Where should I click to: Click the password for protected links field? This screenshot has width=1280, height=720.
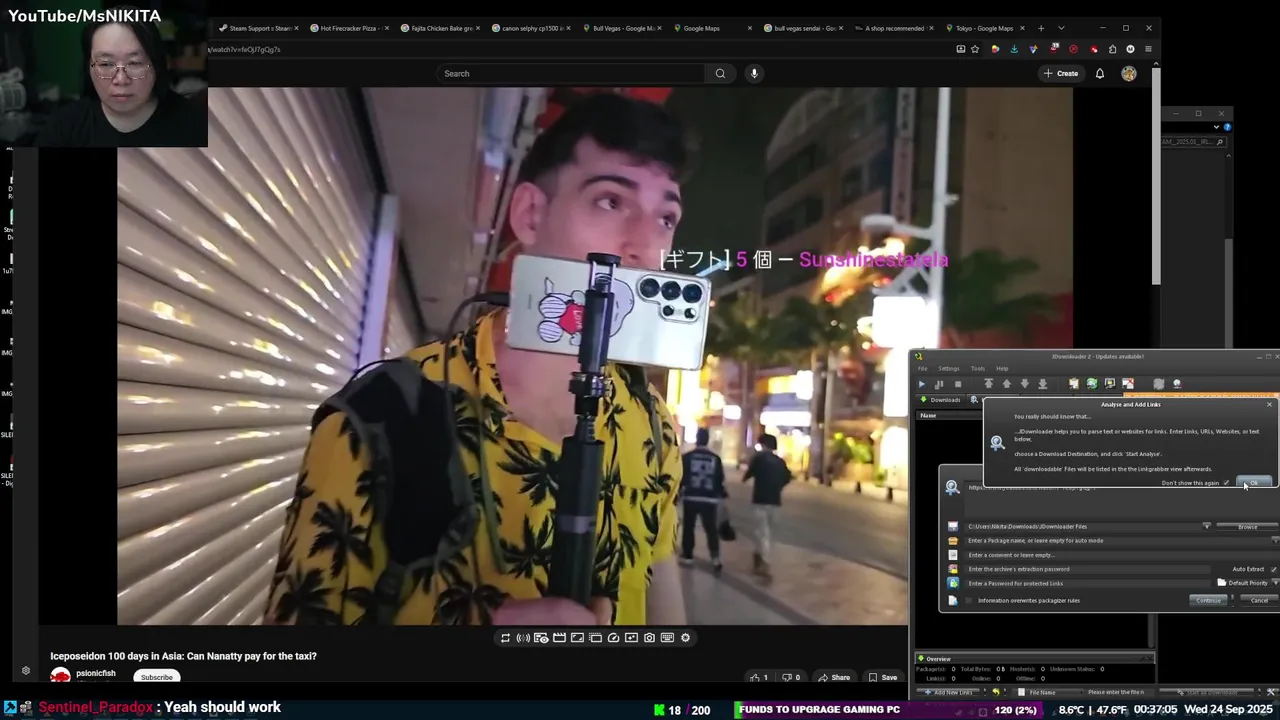(x=1087, y=583)
